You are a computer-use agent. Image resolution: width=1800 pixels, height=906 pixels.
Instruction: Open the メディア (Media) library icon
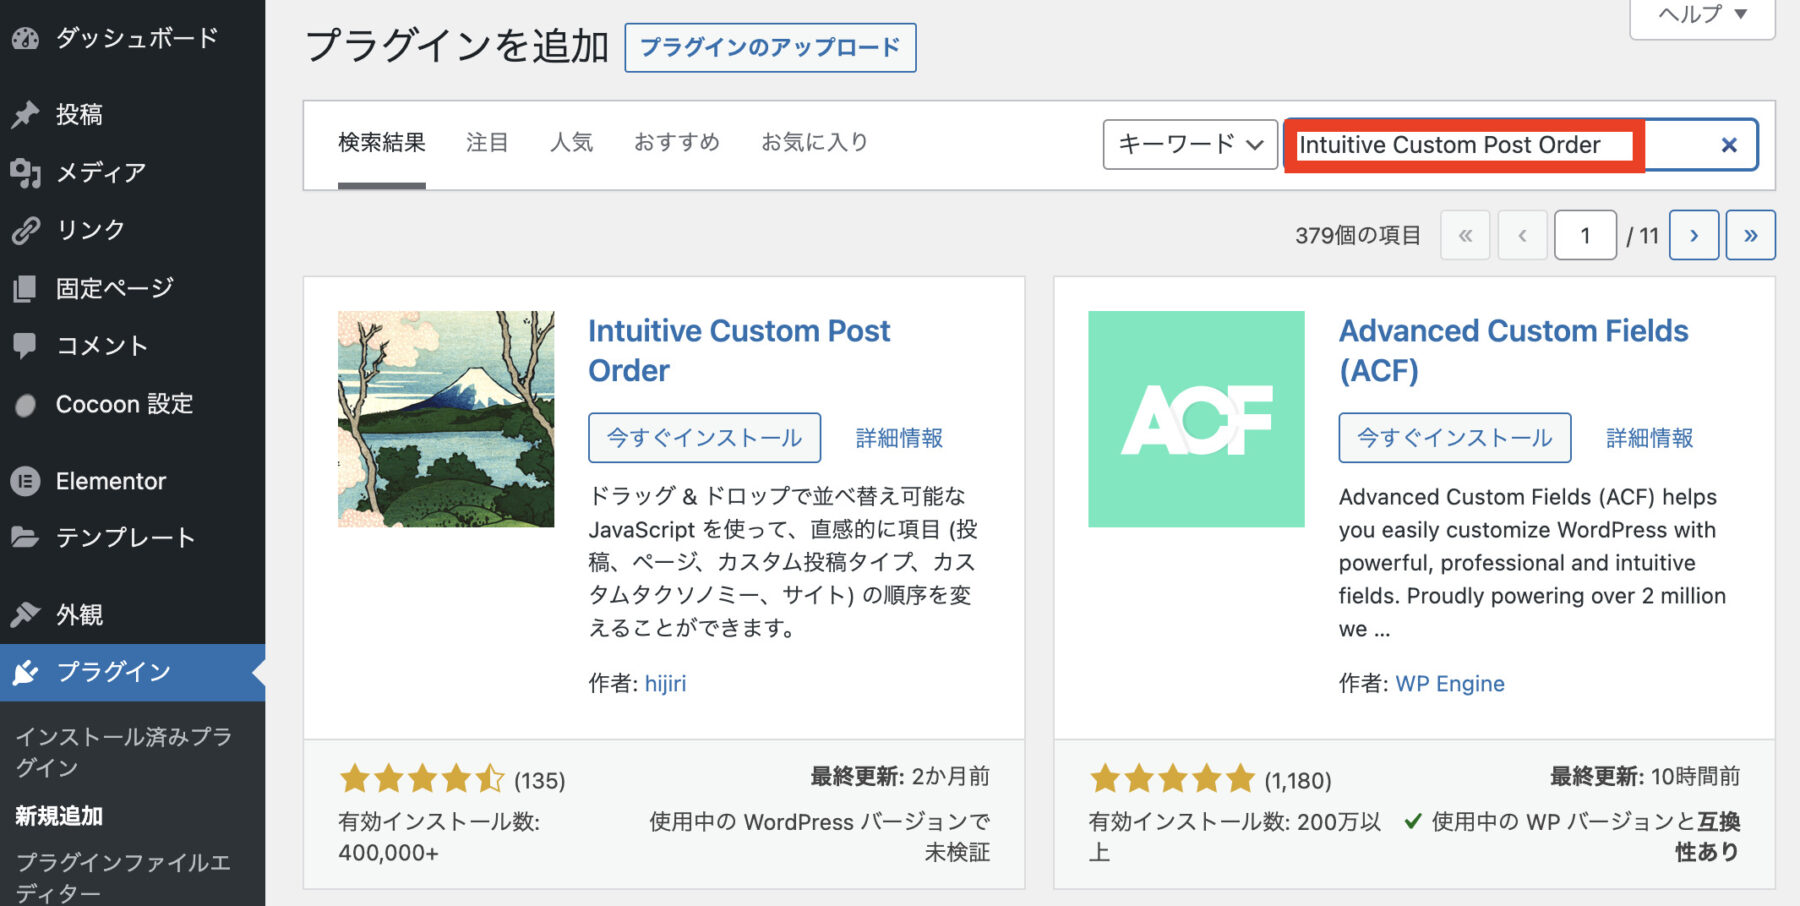tap(24, 171)
